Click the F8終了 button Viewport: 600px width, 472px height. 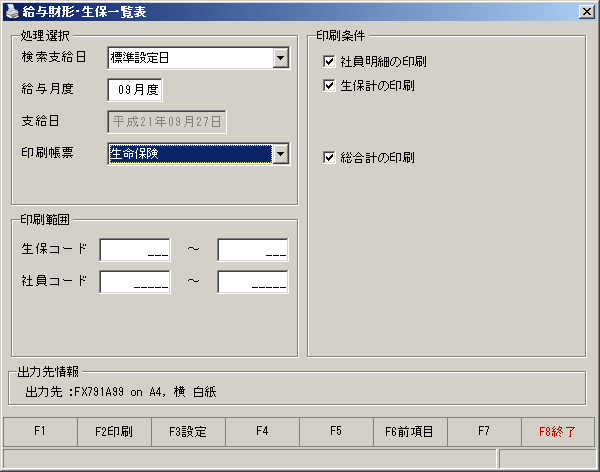coord(558,431)
